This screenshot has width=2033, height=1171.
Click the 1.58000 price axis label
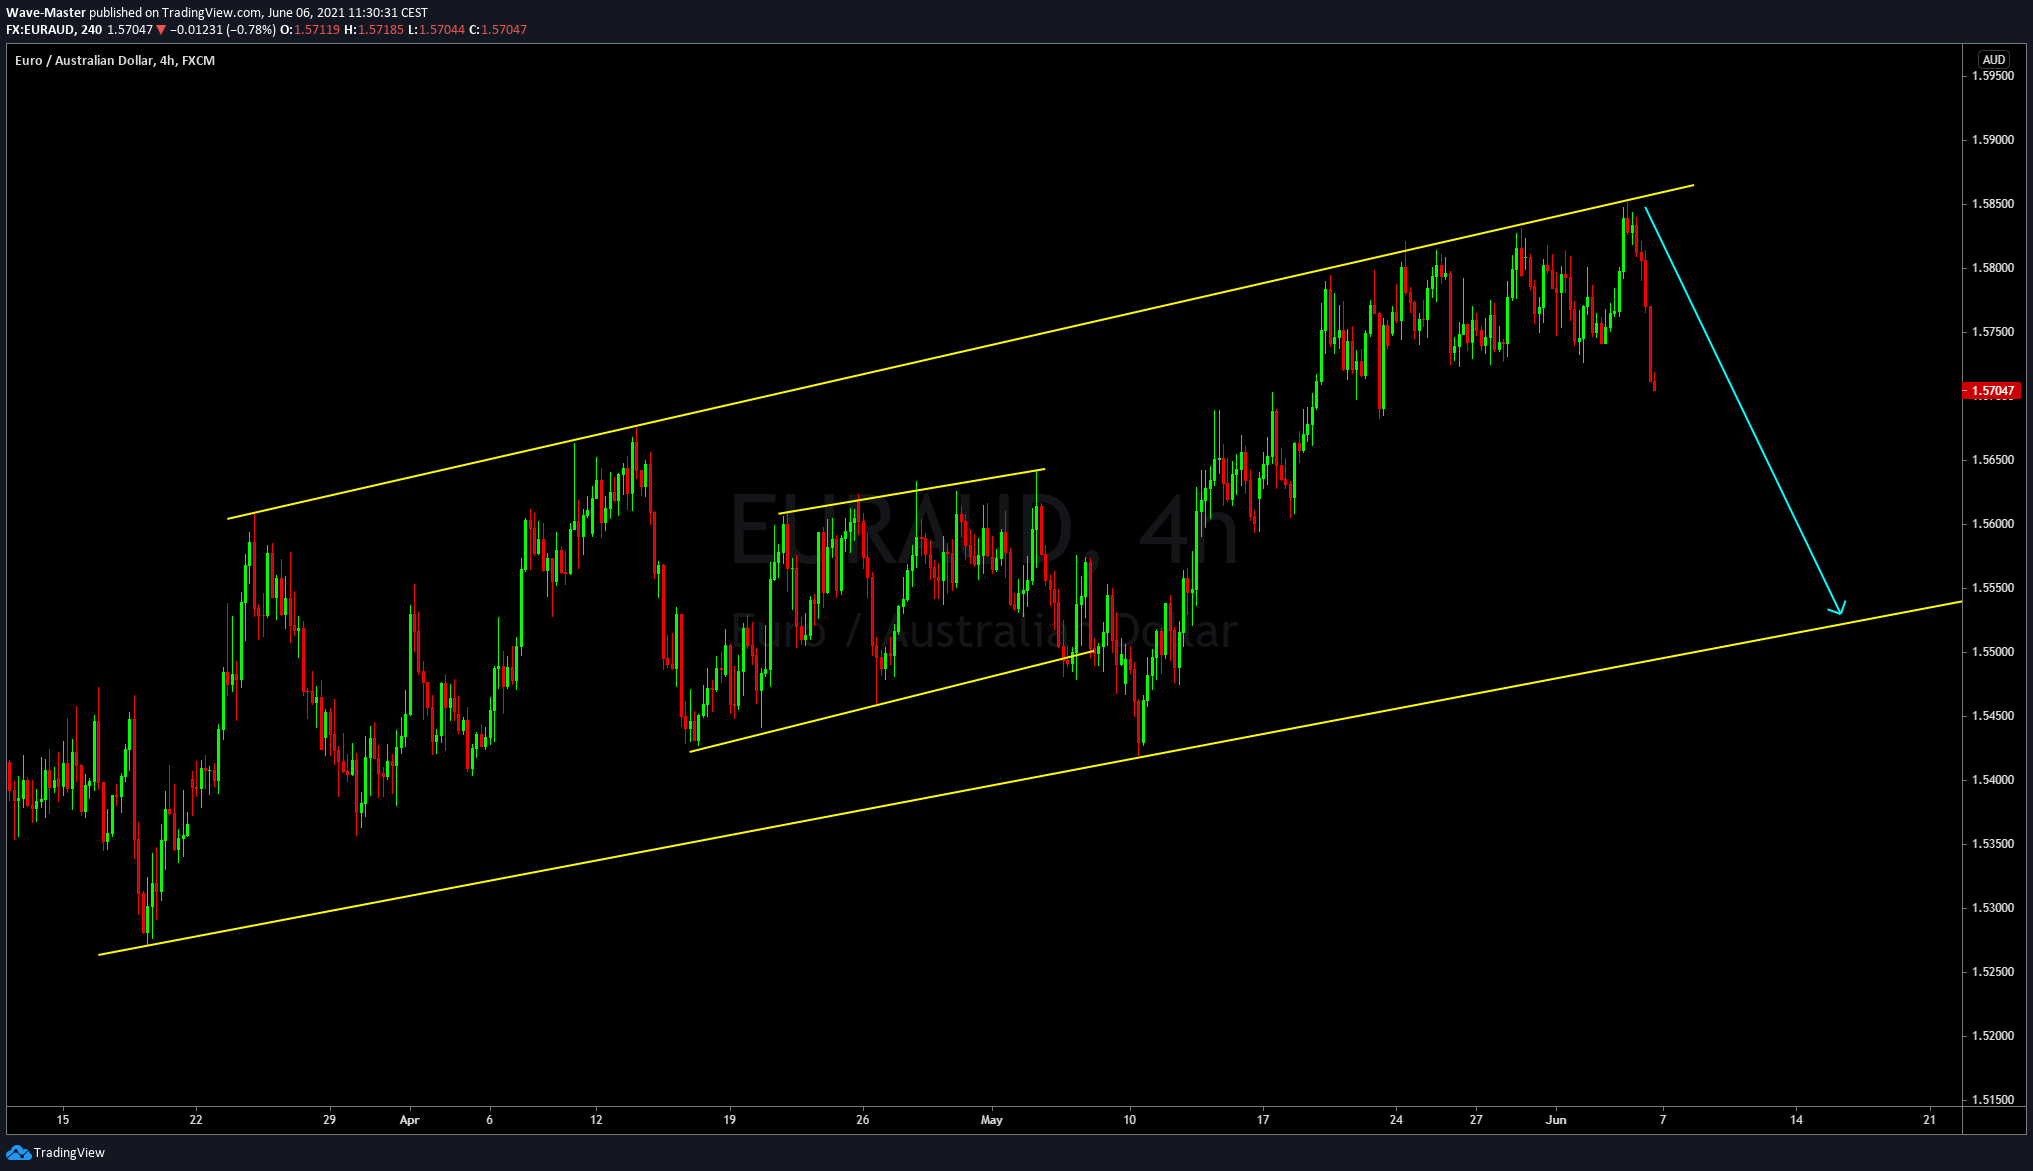[1993, 268]
